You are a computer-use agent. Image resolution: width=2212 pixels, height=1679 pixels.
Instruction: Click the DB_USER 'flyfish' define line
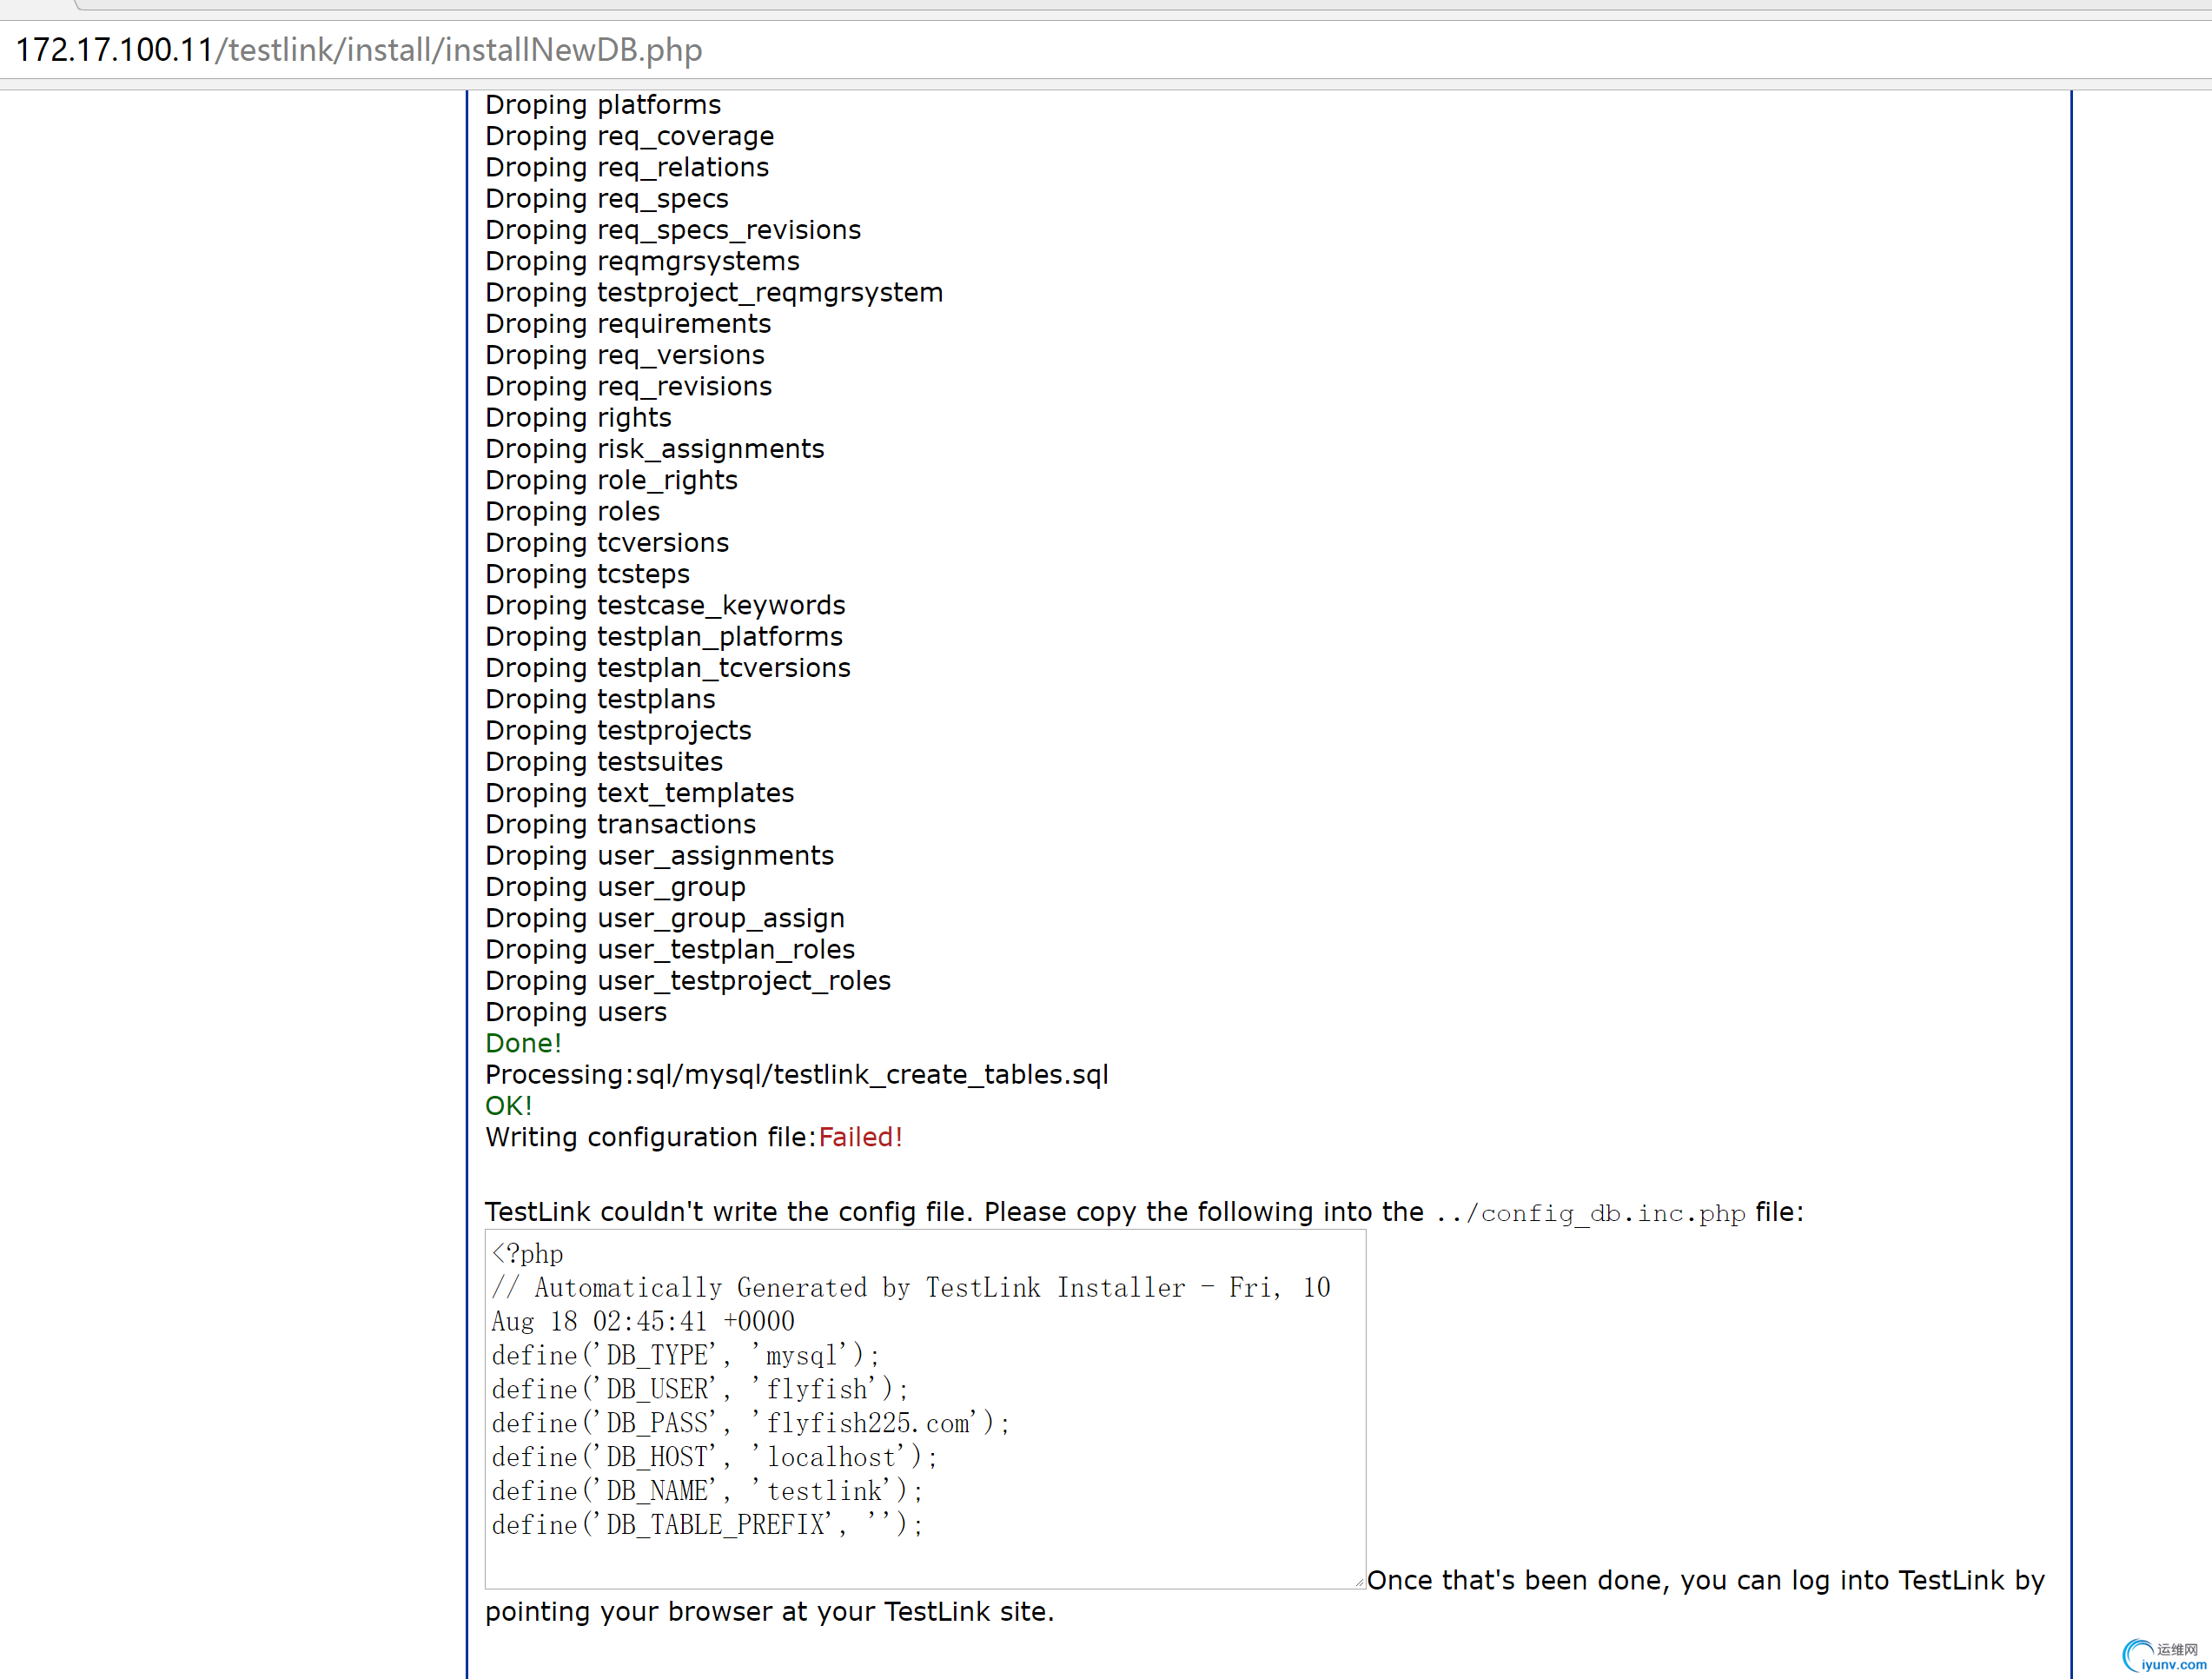pos(700,1390)
